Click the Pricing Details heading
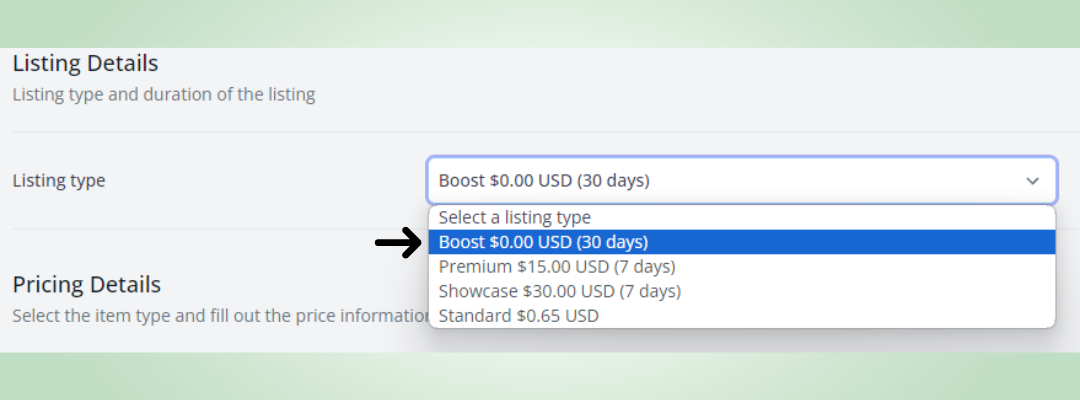 coord(86,284)
